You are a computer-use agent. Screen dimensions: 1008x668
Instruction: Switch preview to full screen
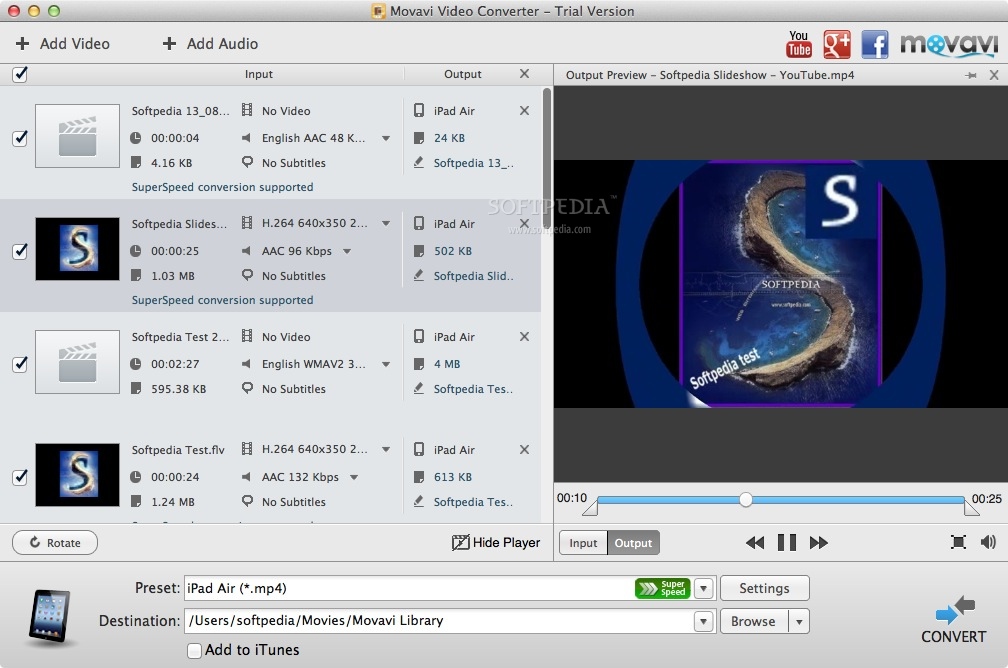[x=958, y=542]
